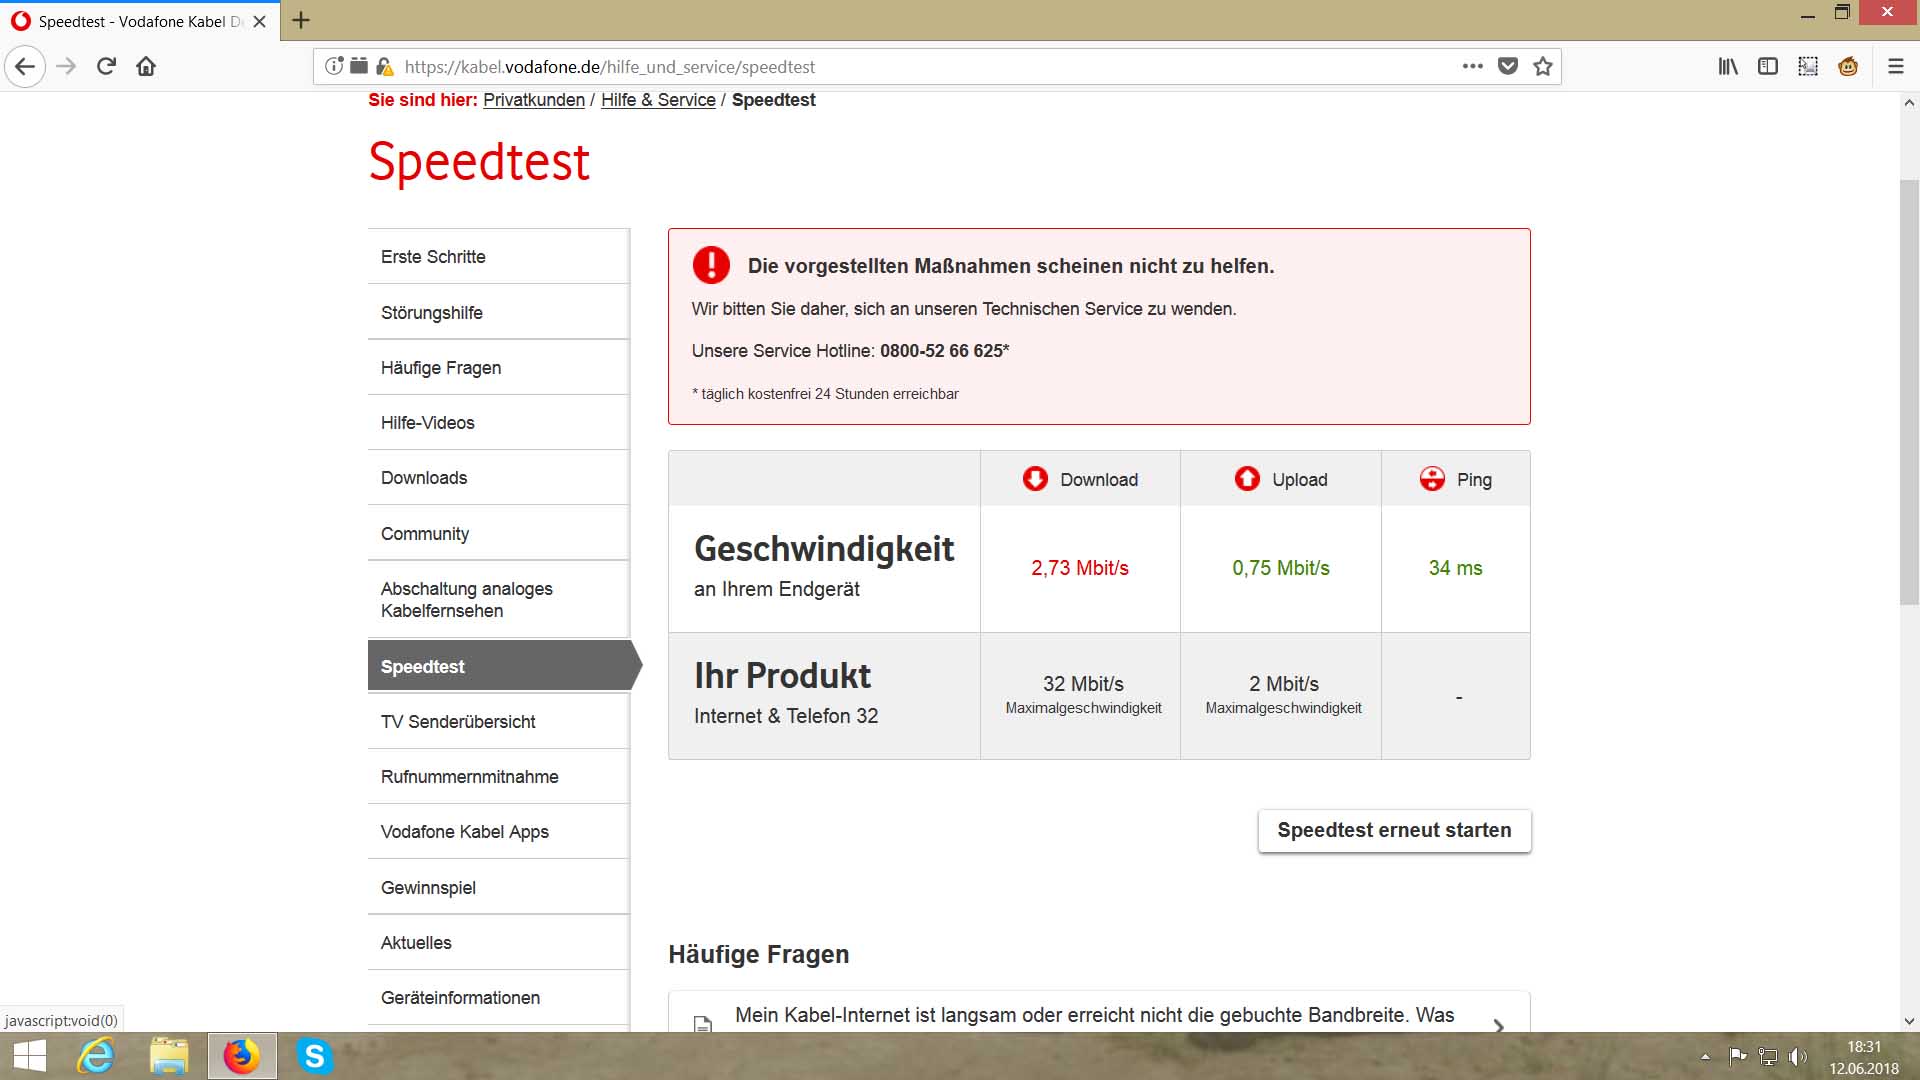
Task: Click the Häufige Fragen sidebar item
Action: 440,367
